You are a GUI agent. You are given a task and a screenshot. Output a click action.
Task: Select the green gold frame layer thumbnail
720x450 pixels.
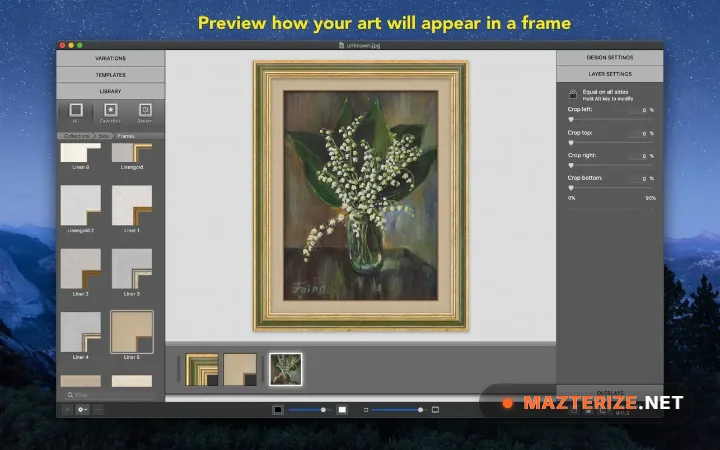coord(202,370)
